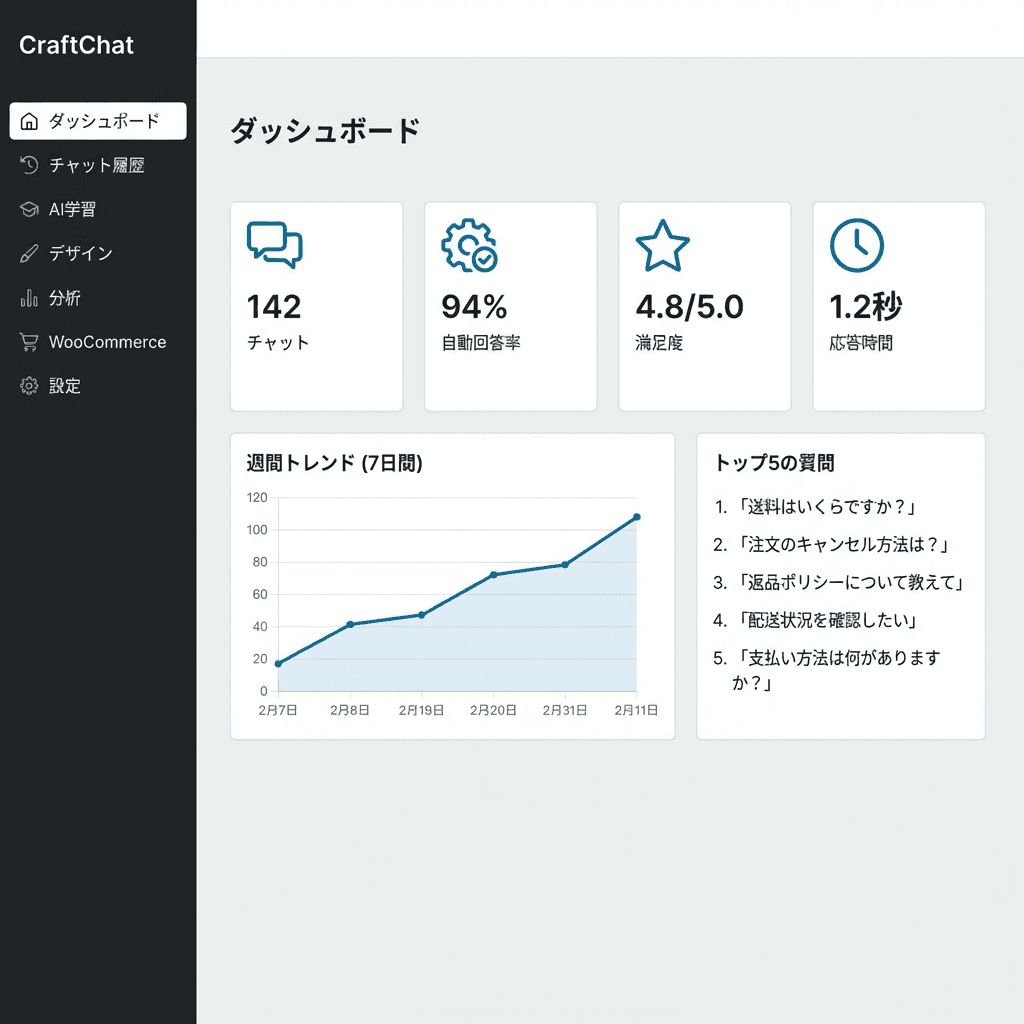Navigate to the WooCommerce section

[107, 341]
